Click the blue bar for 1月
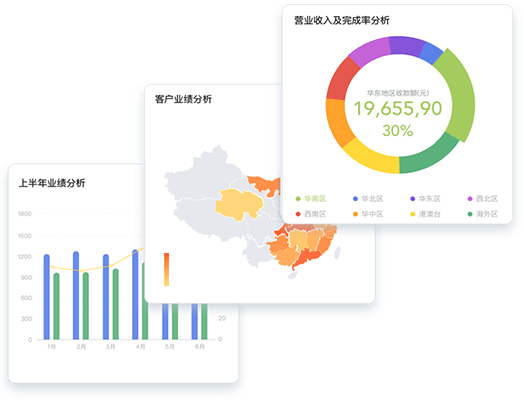 [x=46, y=297]
